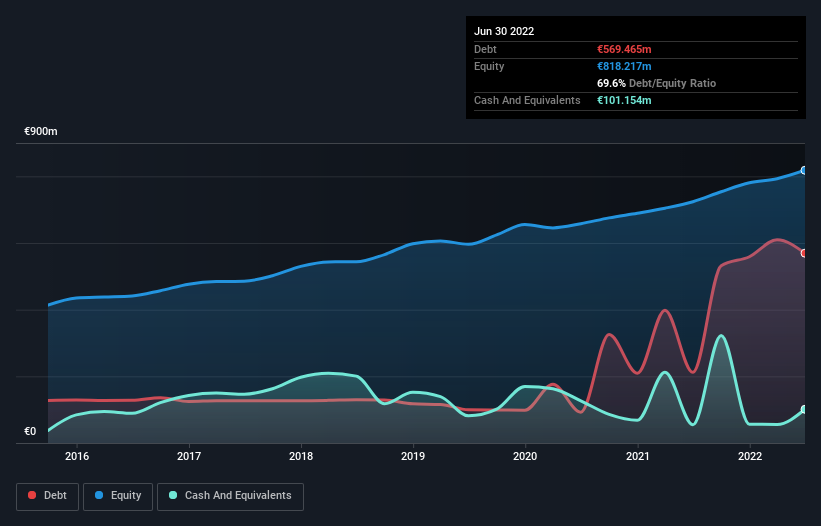Click the tooltip's Cash And Equivalents label
Screen dimensions: 821x526
(x=527, y=100)
